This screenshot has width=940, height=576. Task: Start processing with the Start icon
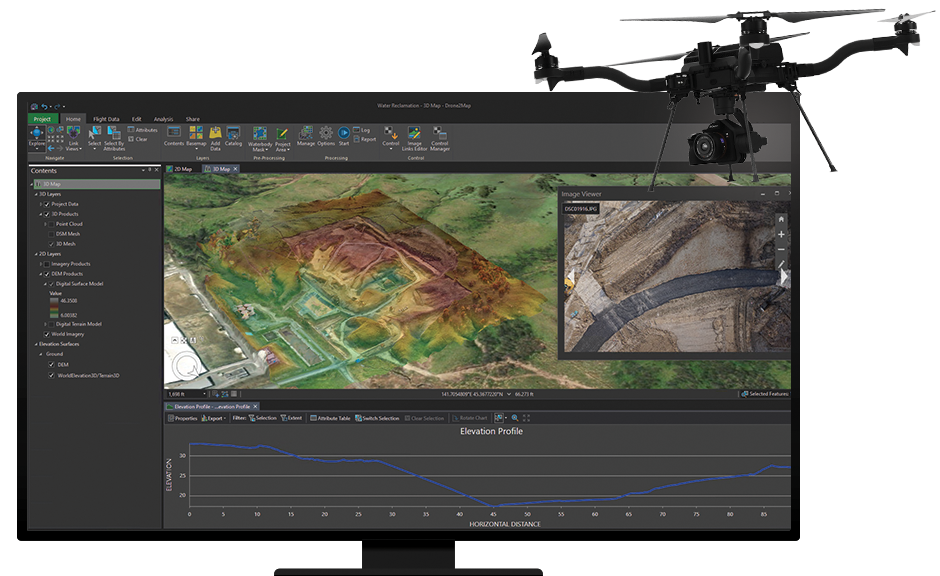coord(344,133)
